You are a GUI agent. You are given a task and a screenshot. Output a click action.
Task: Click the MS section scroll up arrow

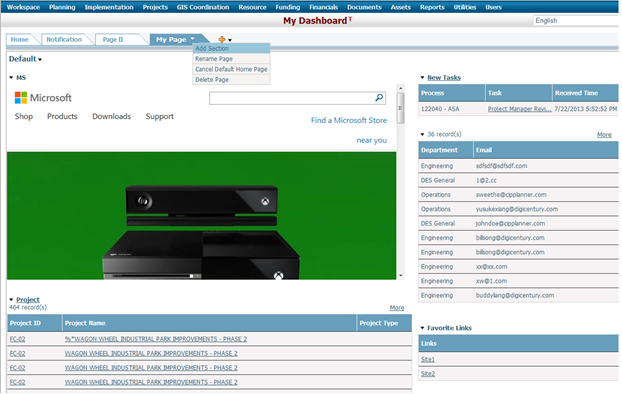(x=401, y=88)
